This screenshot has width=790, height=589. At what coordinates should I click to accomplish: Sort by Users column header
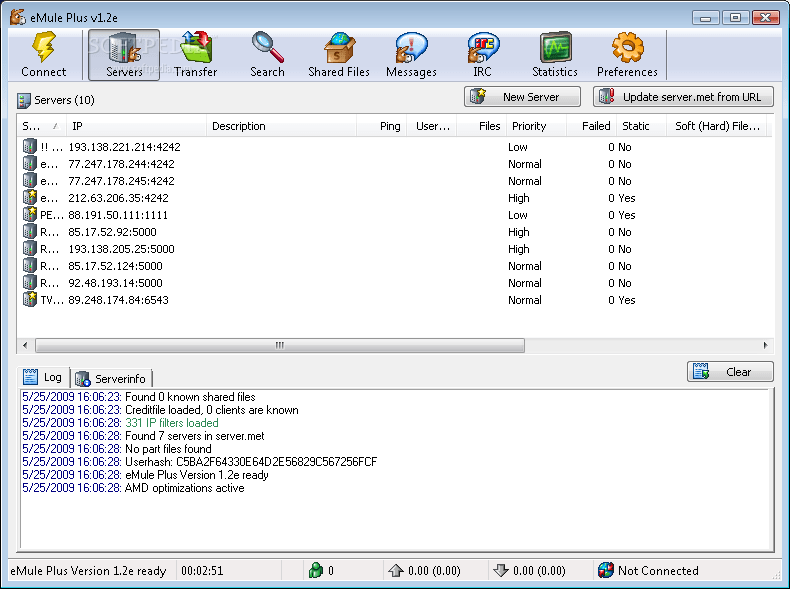(432, 126)
